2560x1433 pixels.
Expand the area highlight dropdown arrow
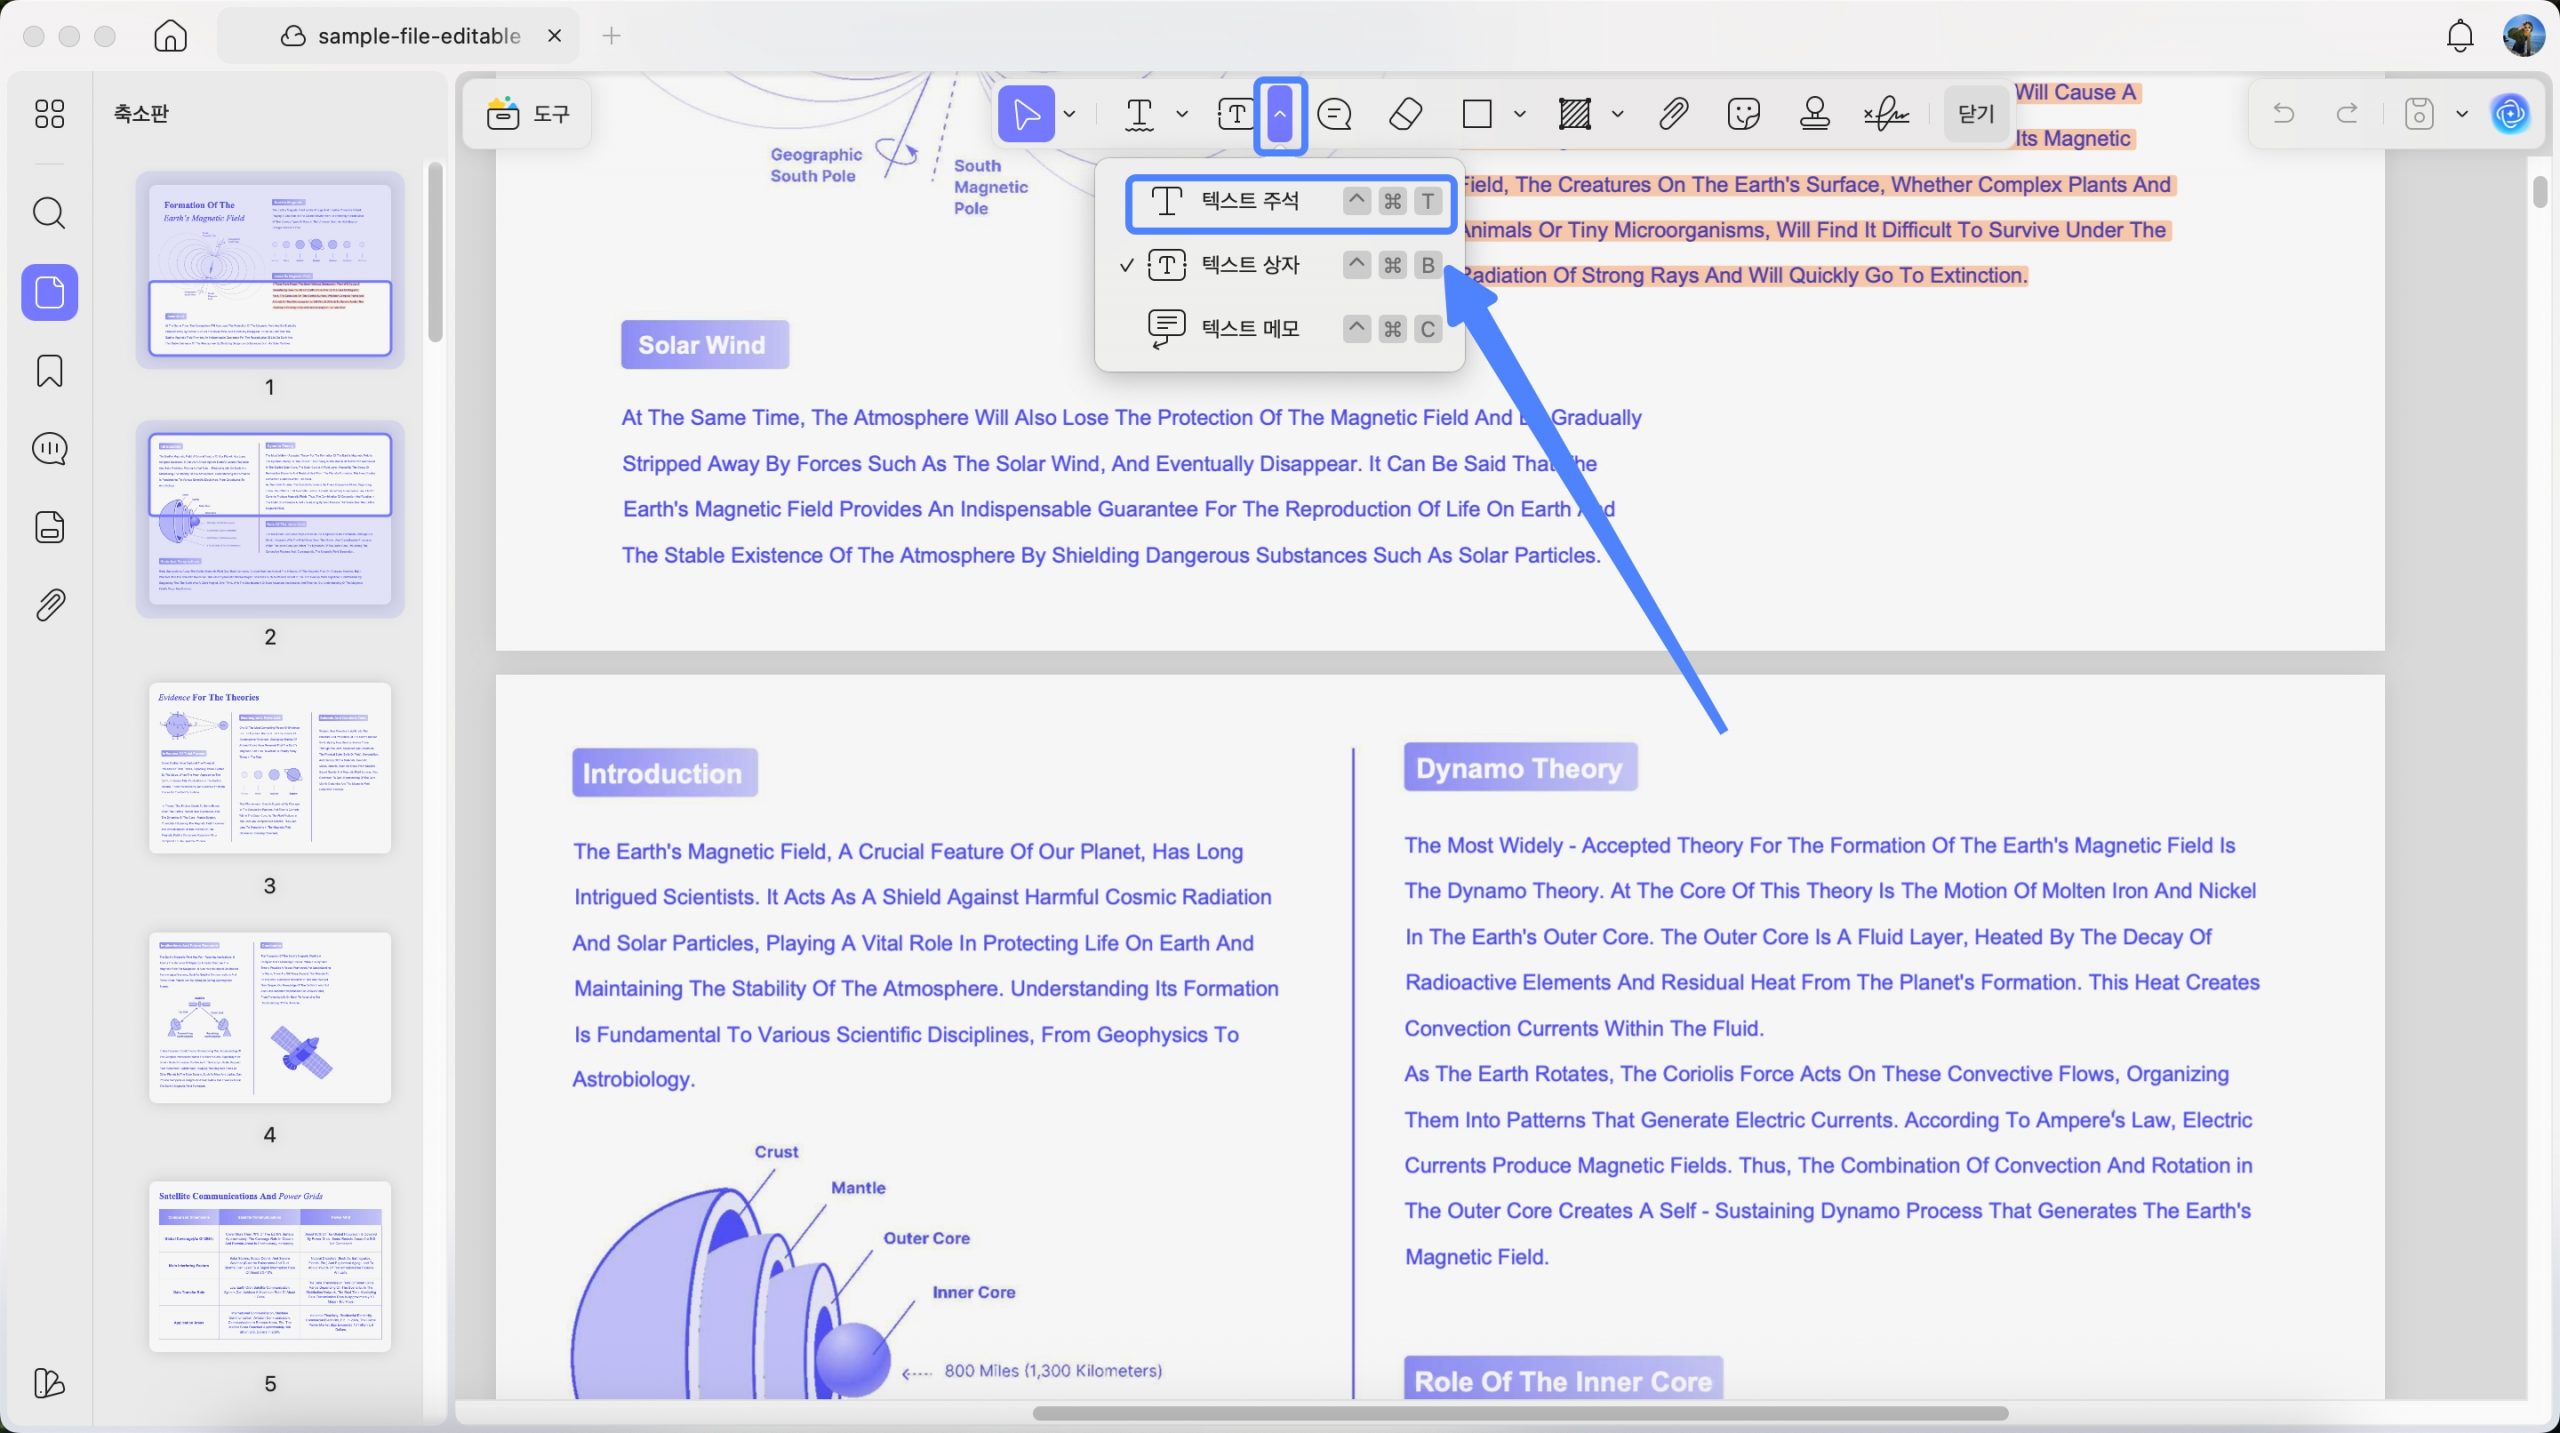click(x=1618, y=114)
